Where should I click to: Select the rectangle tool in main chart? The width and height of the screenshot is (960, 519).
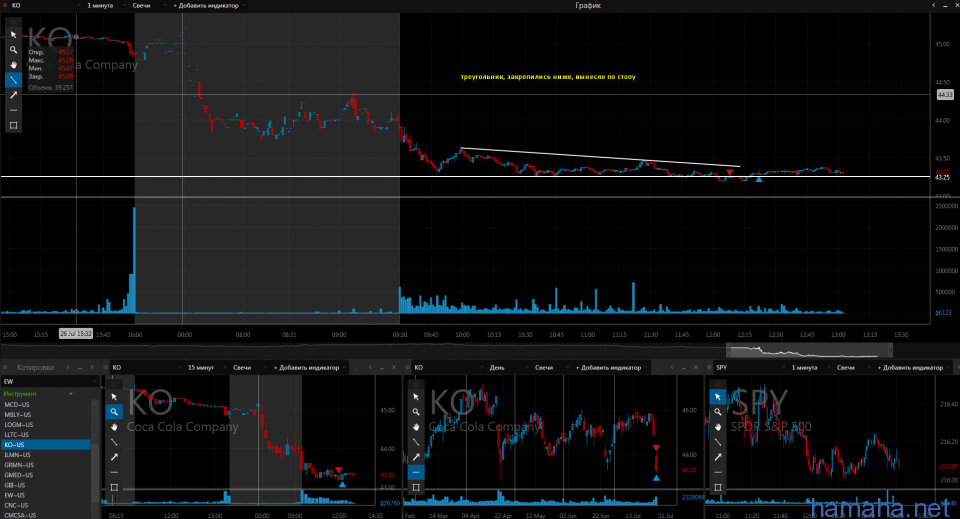(x=13, y=125)
